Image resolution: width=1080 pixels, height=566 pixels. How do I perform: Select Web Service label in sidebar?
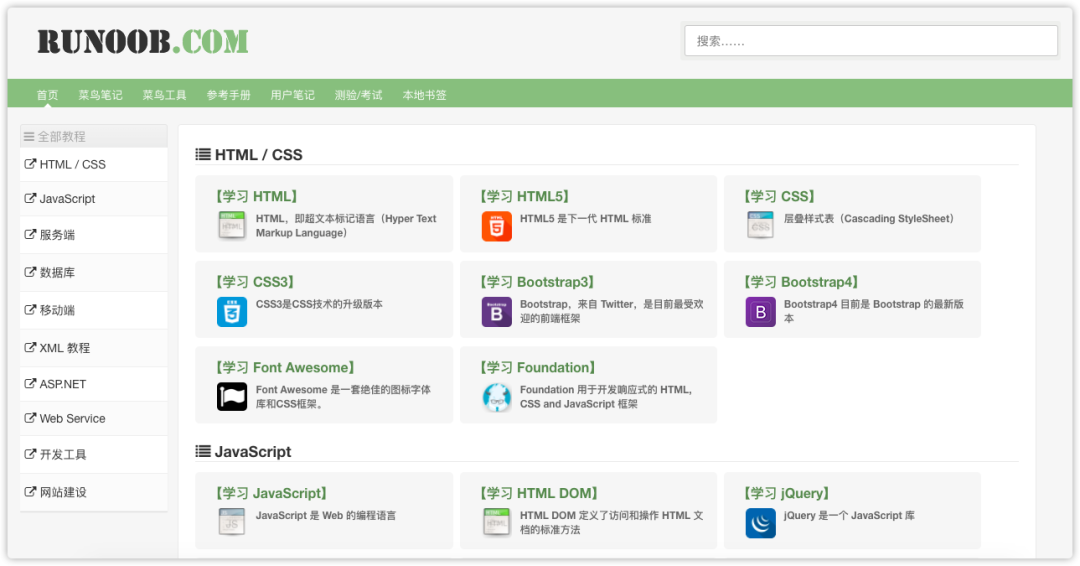click(72, 418)
